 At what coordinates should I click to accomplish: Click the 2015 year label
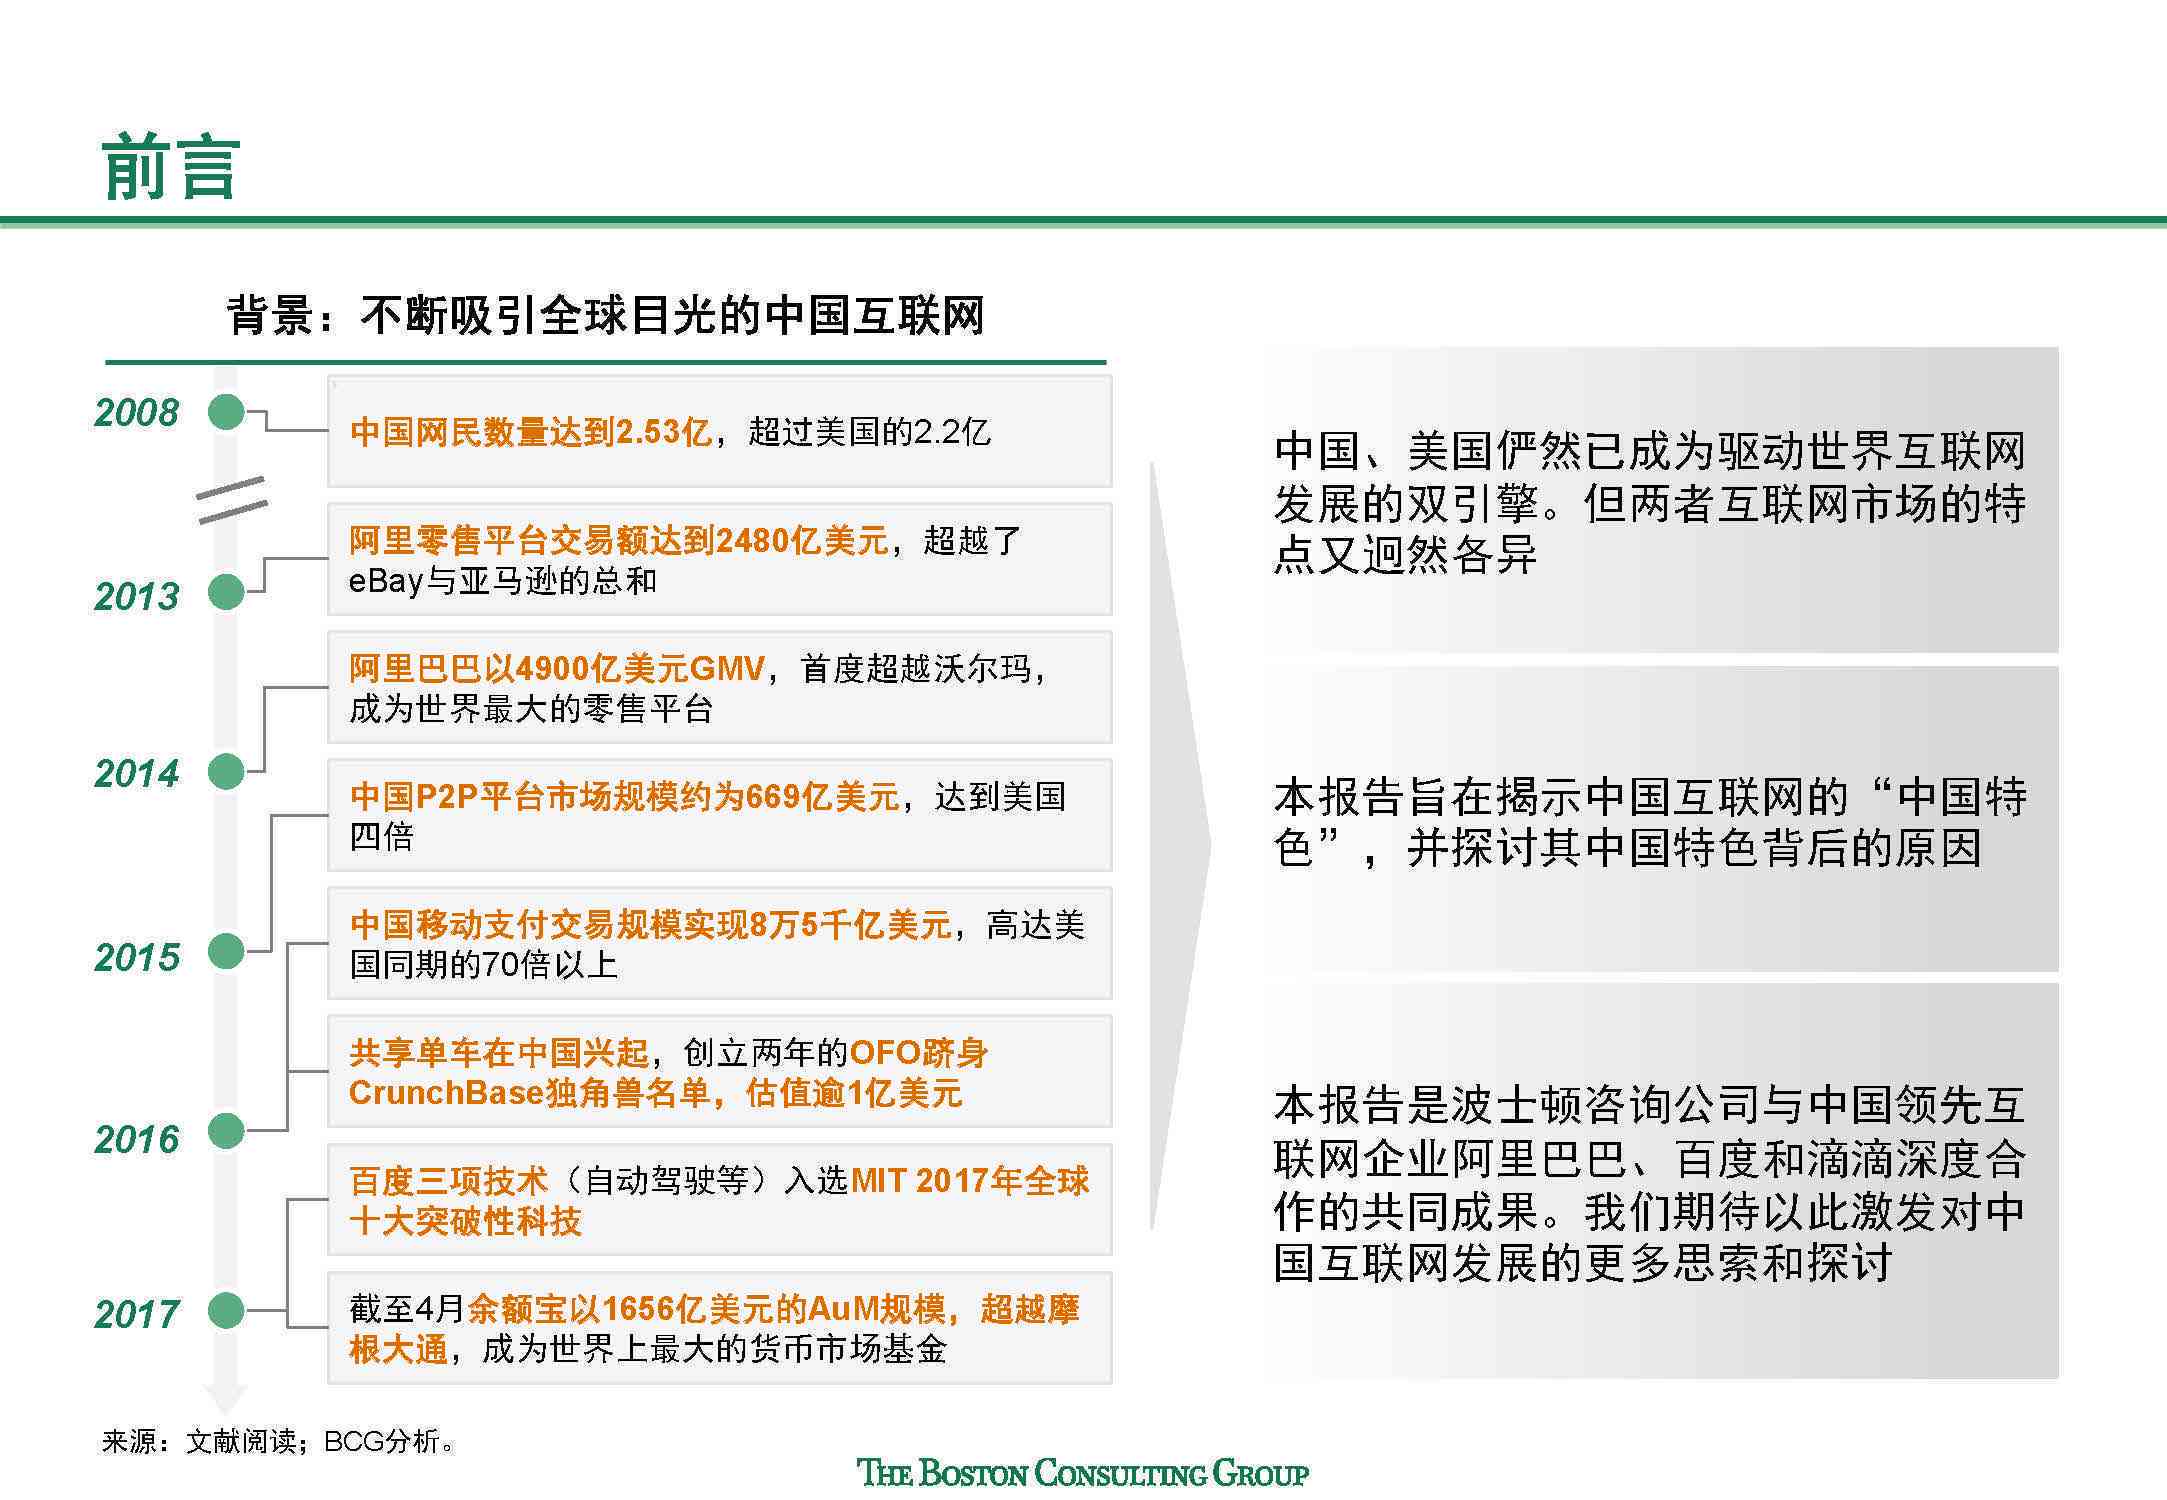(x=137, y=957)
